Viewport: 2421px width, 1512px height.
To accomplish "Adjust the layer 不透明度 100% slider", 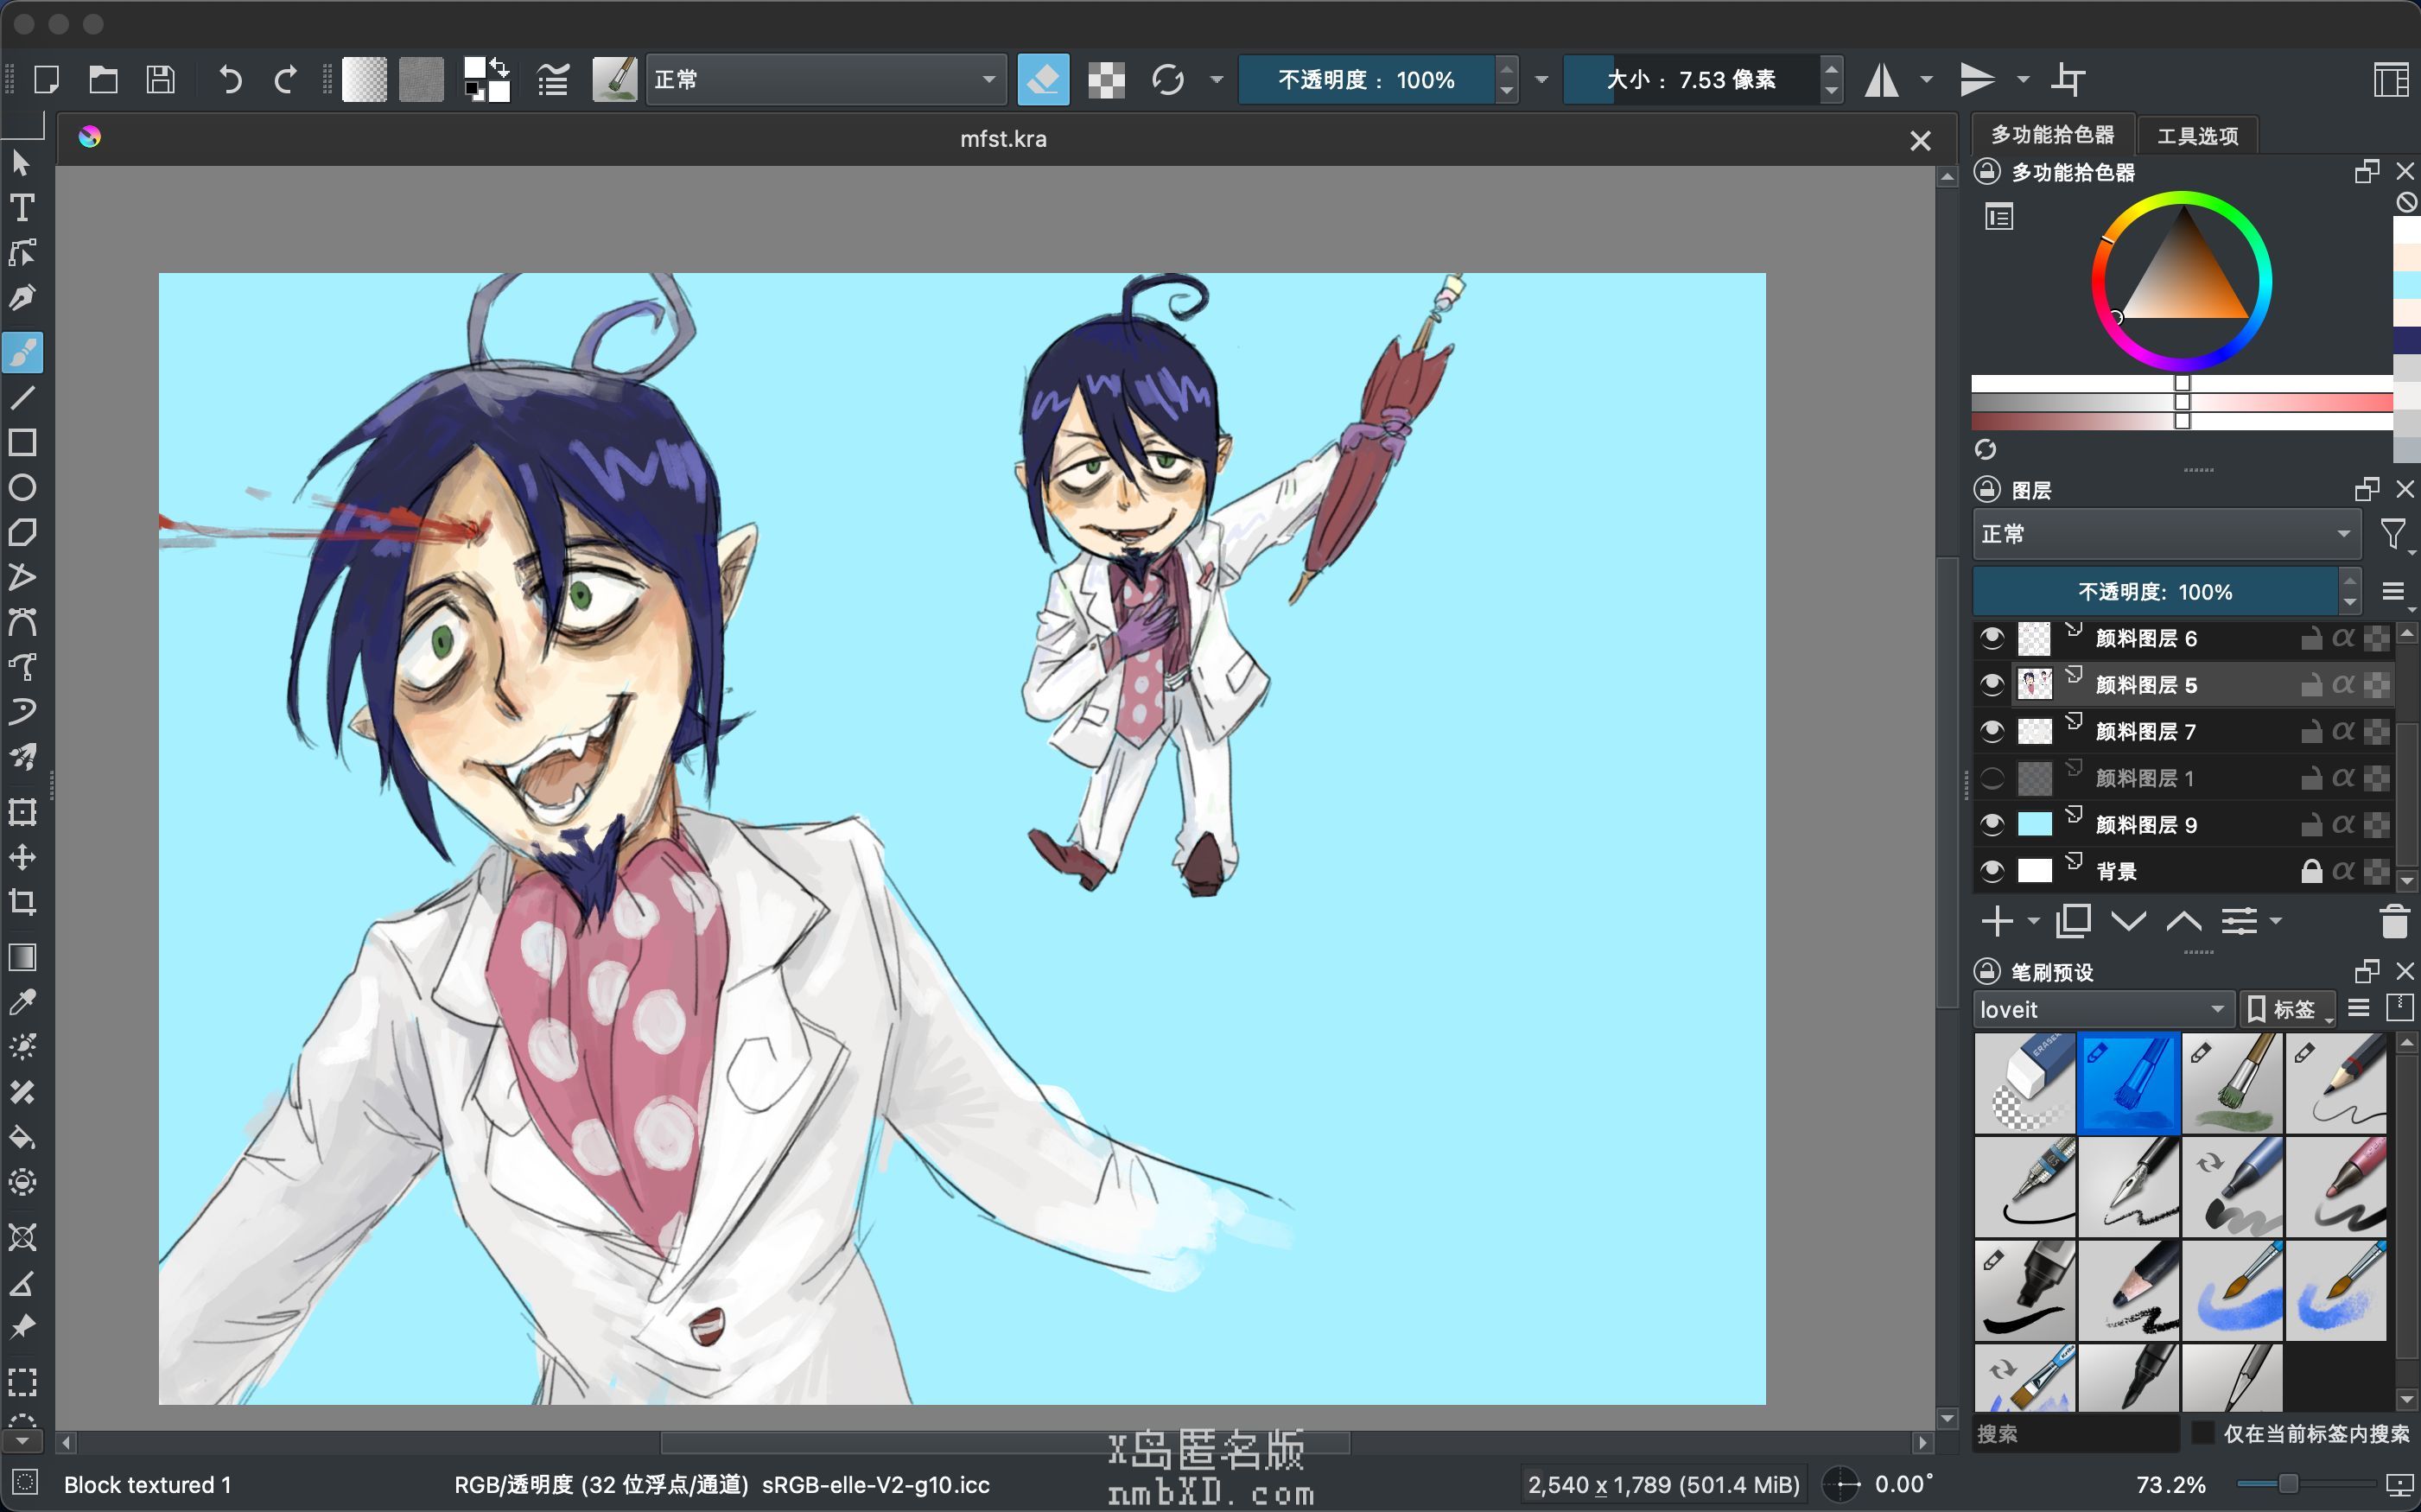I will pos(2155,592).
